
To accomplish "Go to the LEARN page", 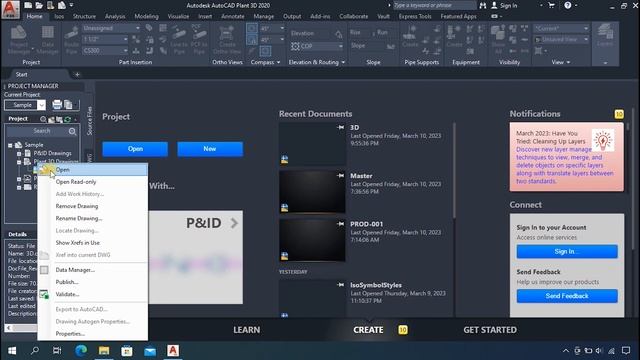I will click(247, 330).
